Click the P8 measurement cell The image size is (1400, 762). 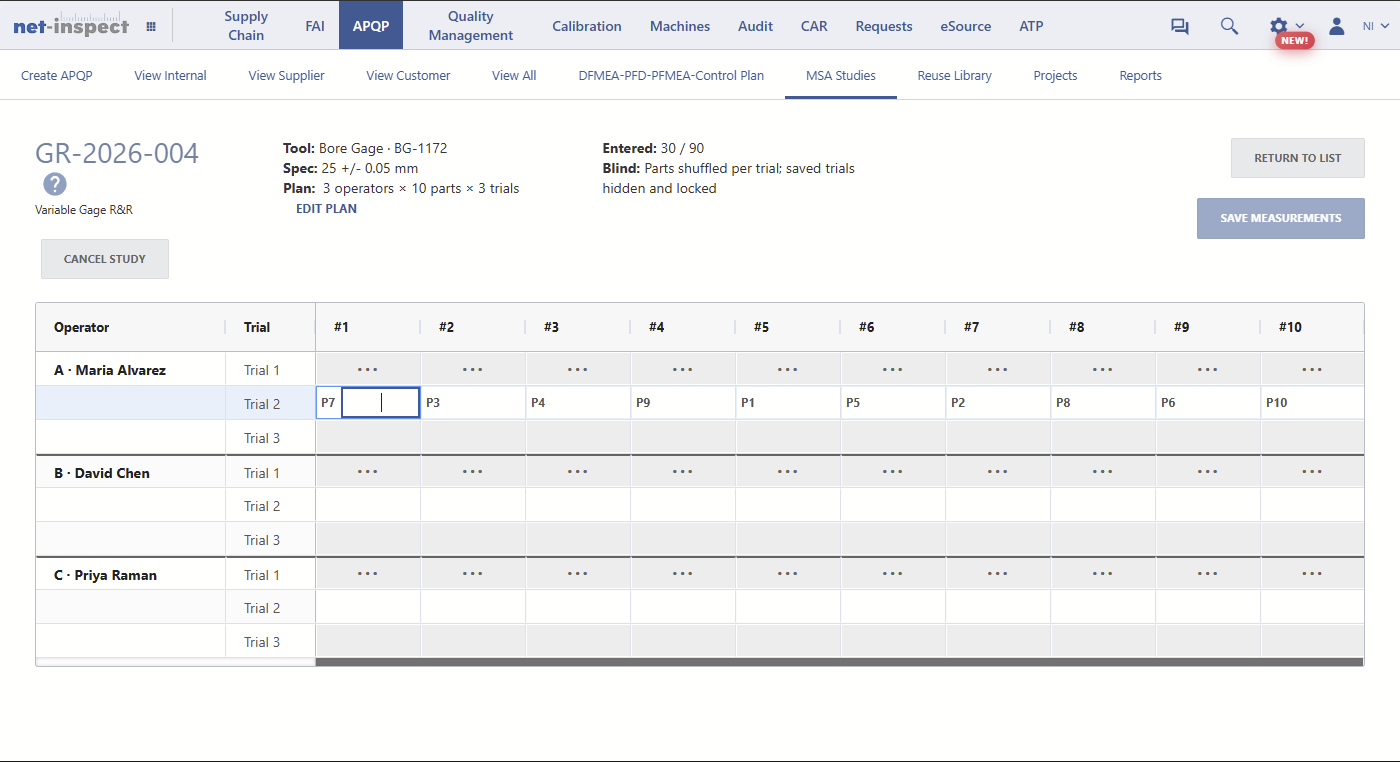click(1103, 403)
